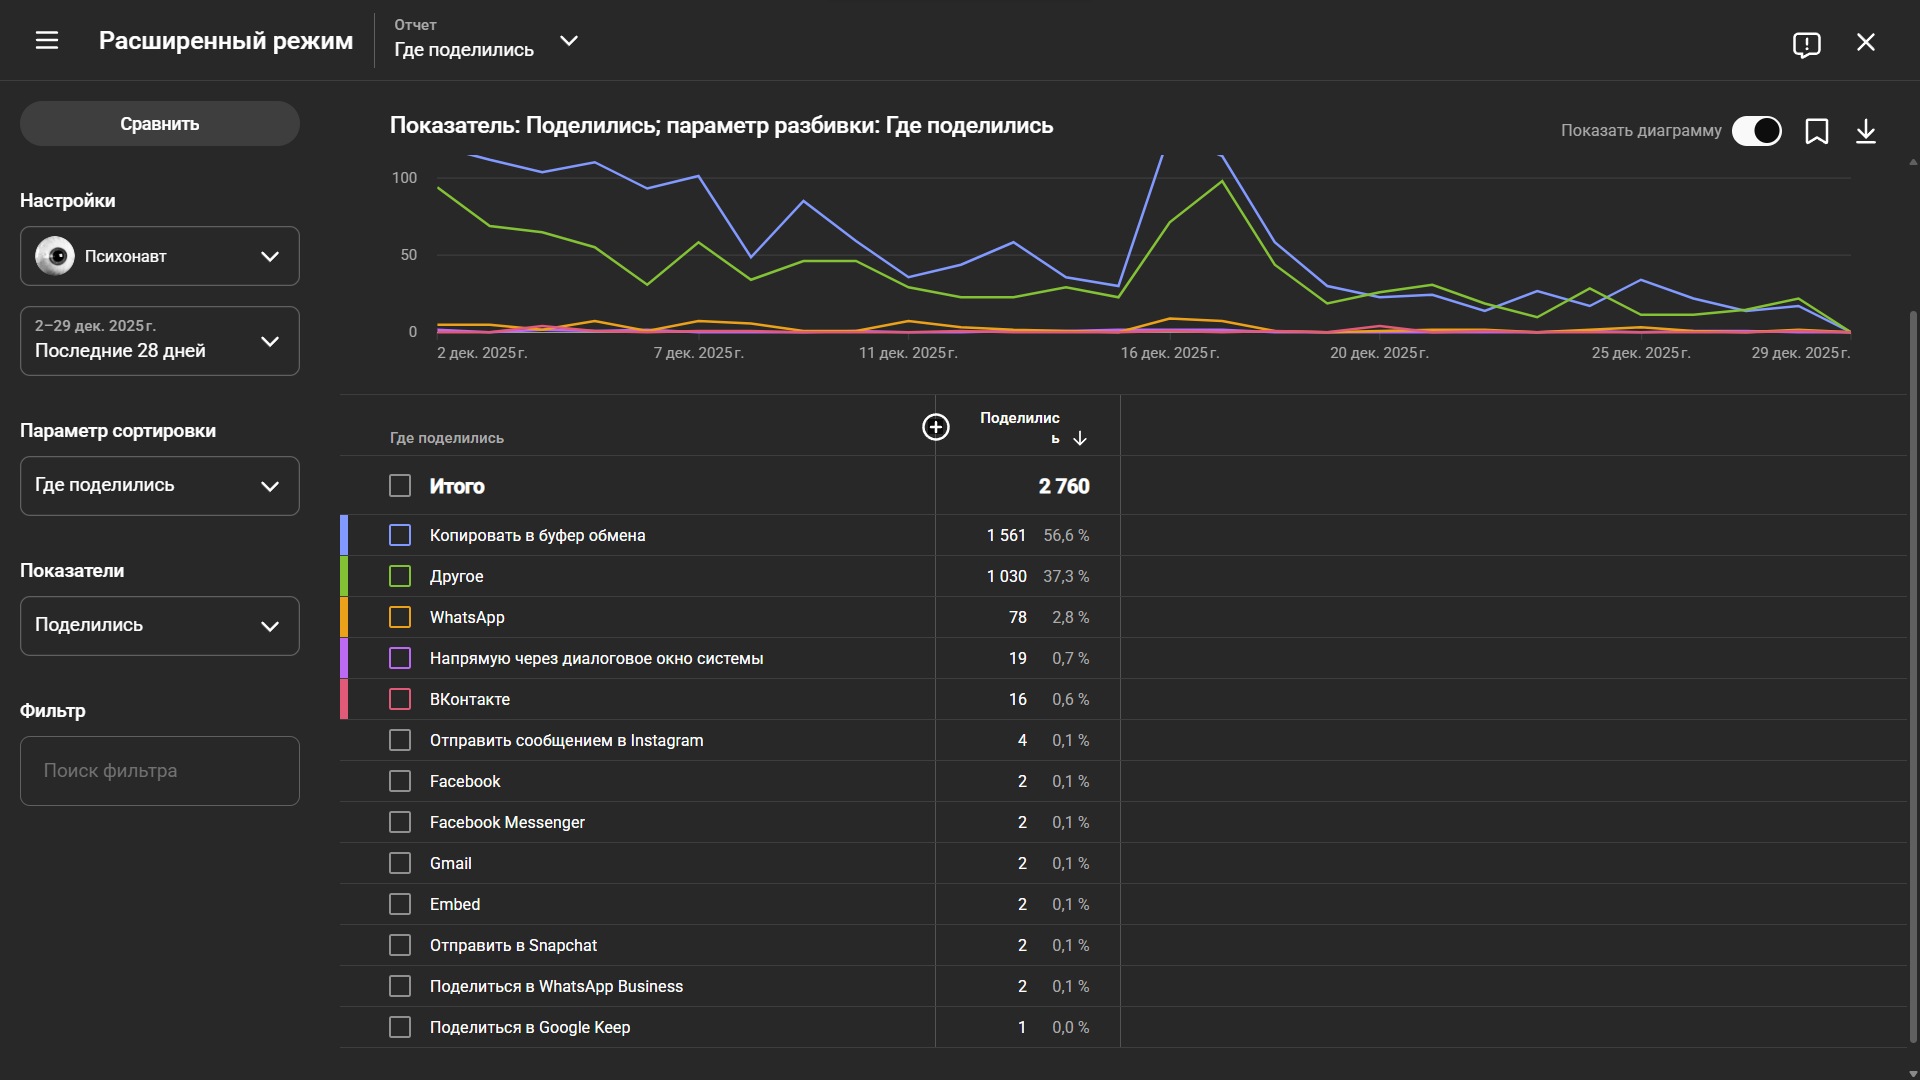The image size is (1920, 1080).
Task: Toggle the Показать диаграмму switch
Action: tap(1756, 131)
